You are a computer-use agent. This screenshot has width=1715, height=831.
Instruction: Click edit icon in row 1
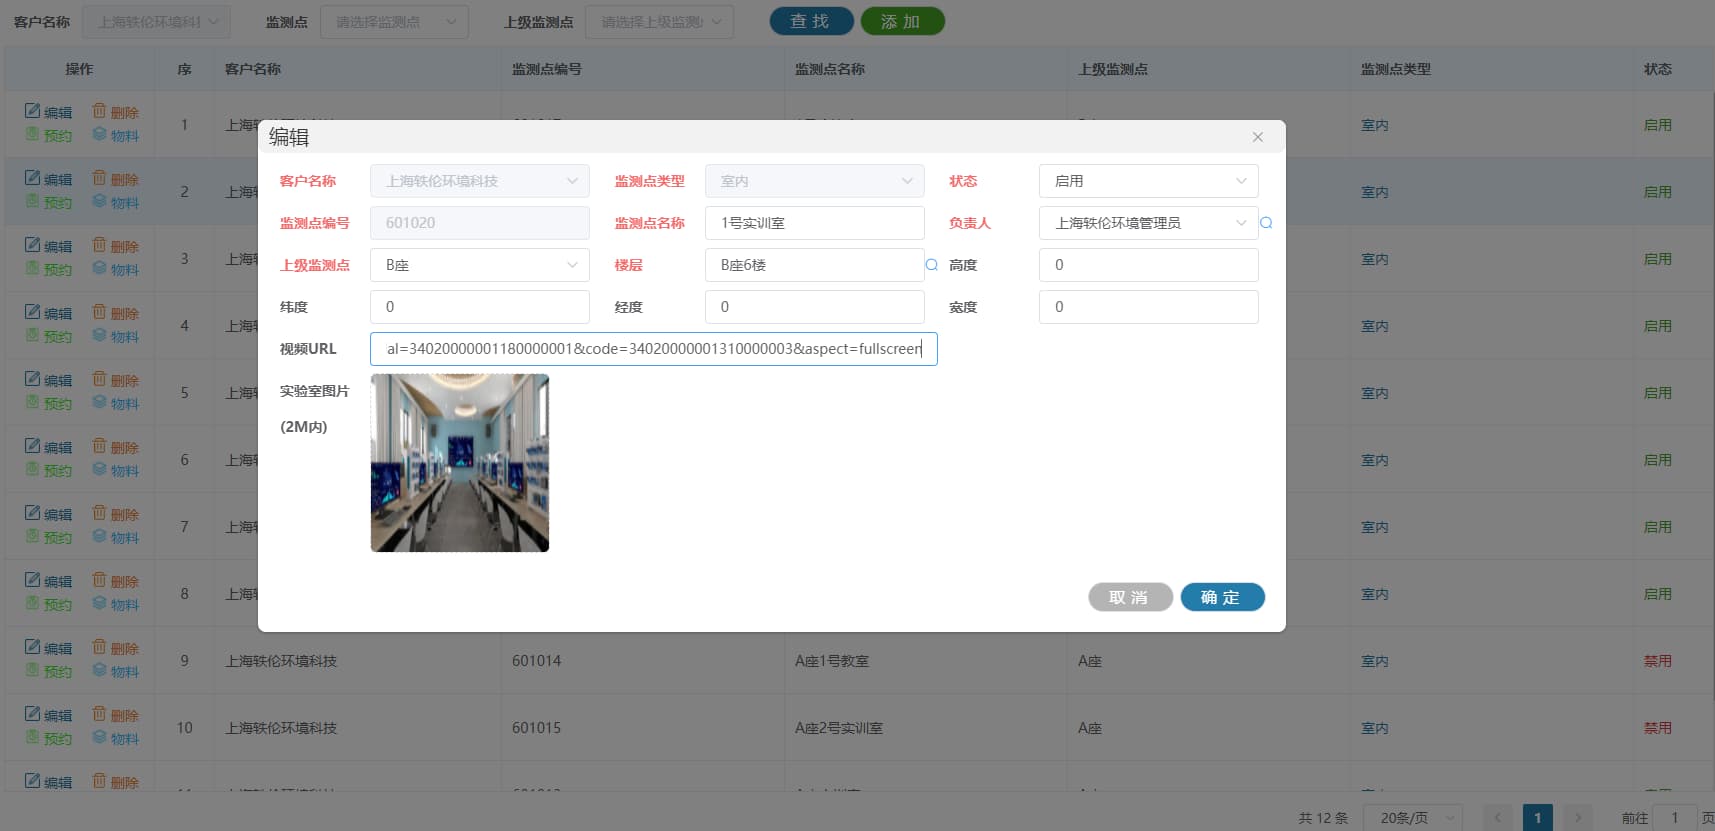pyautogui.click(x=33, y=111)
